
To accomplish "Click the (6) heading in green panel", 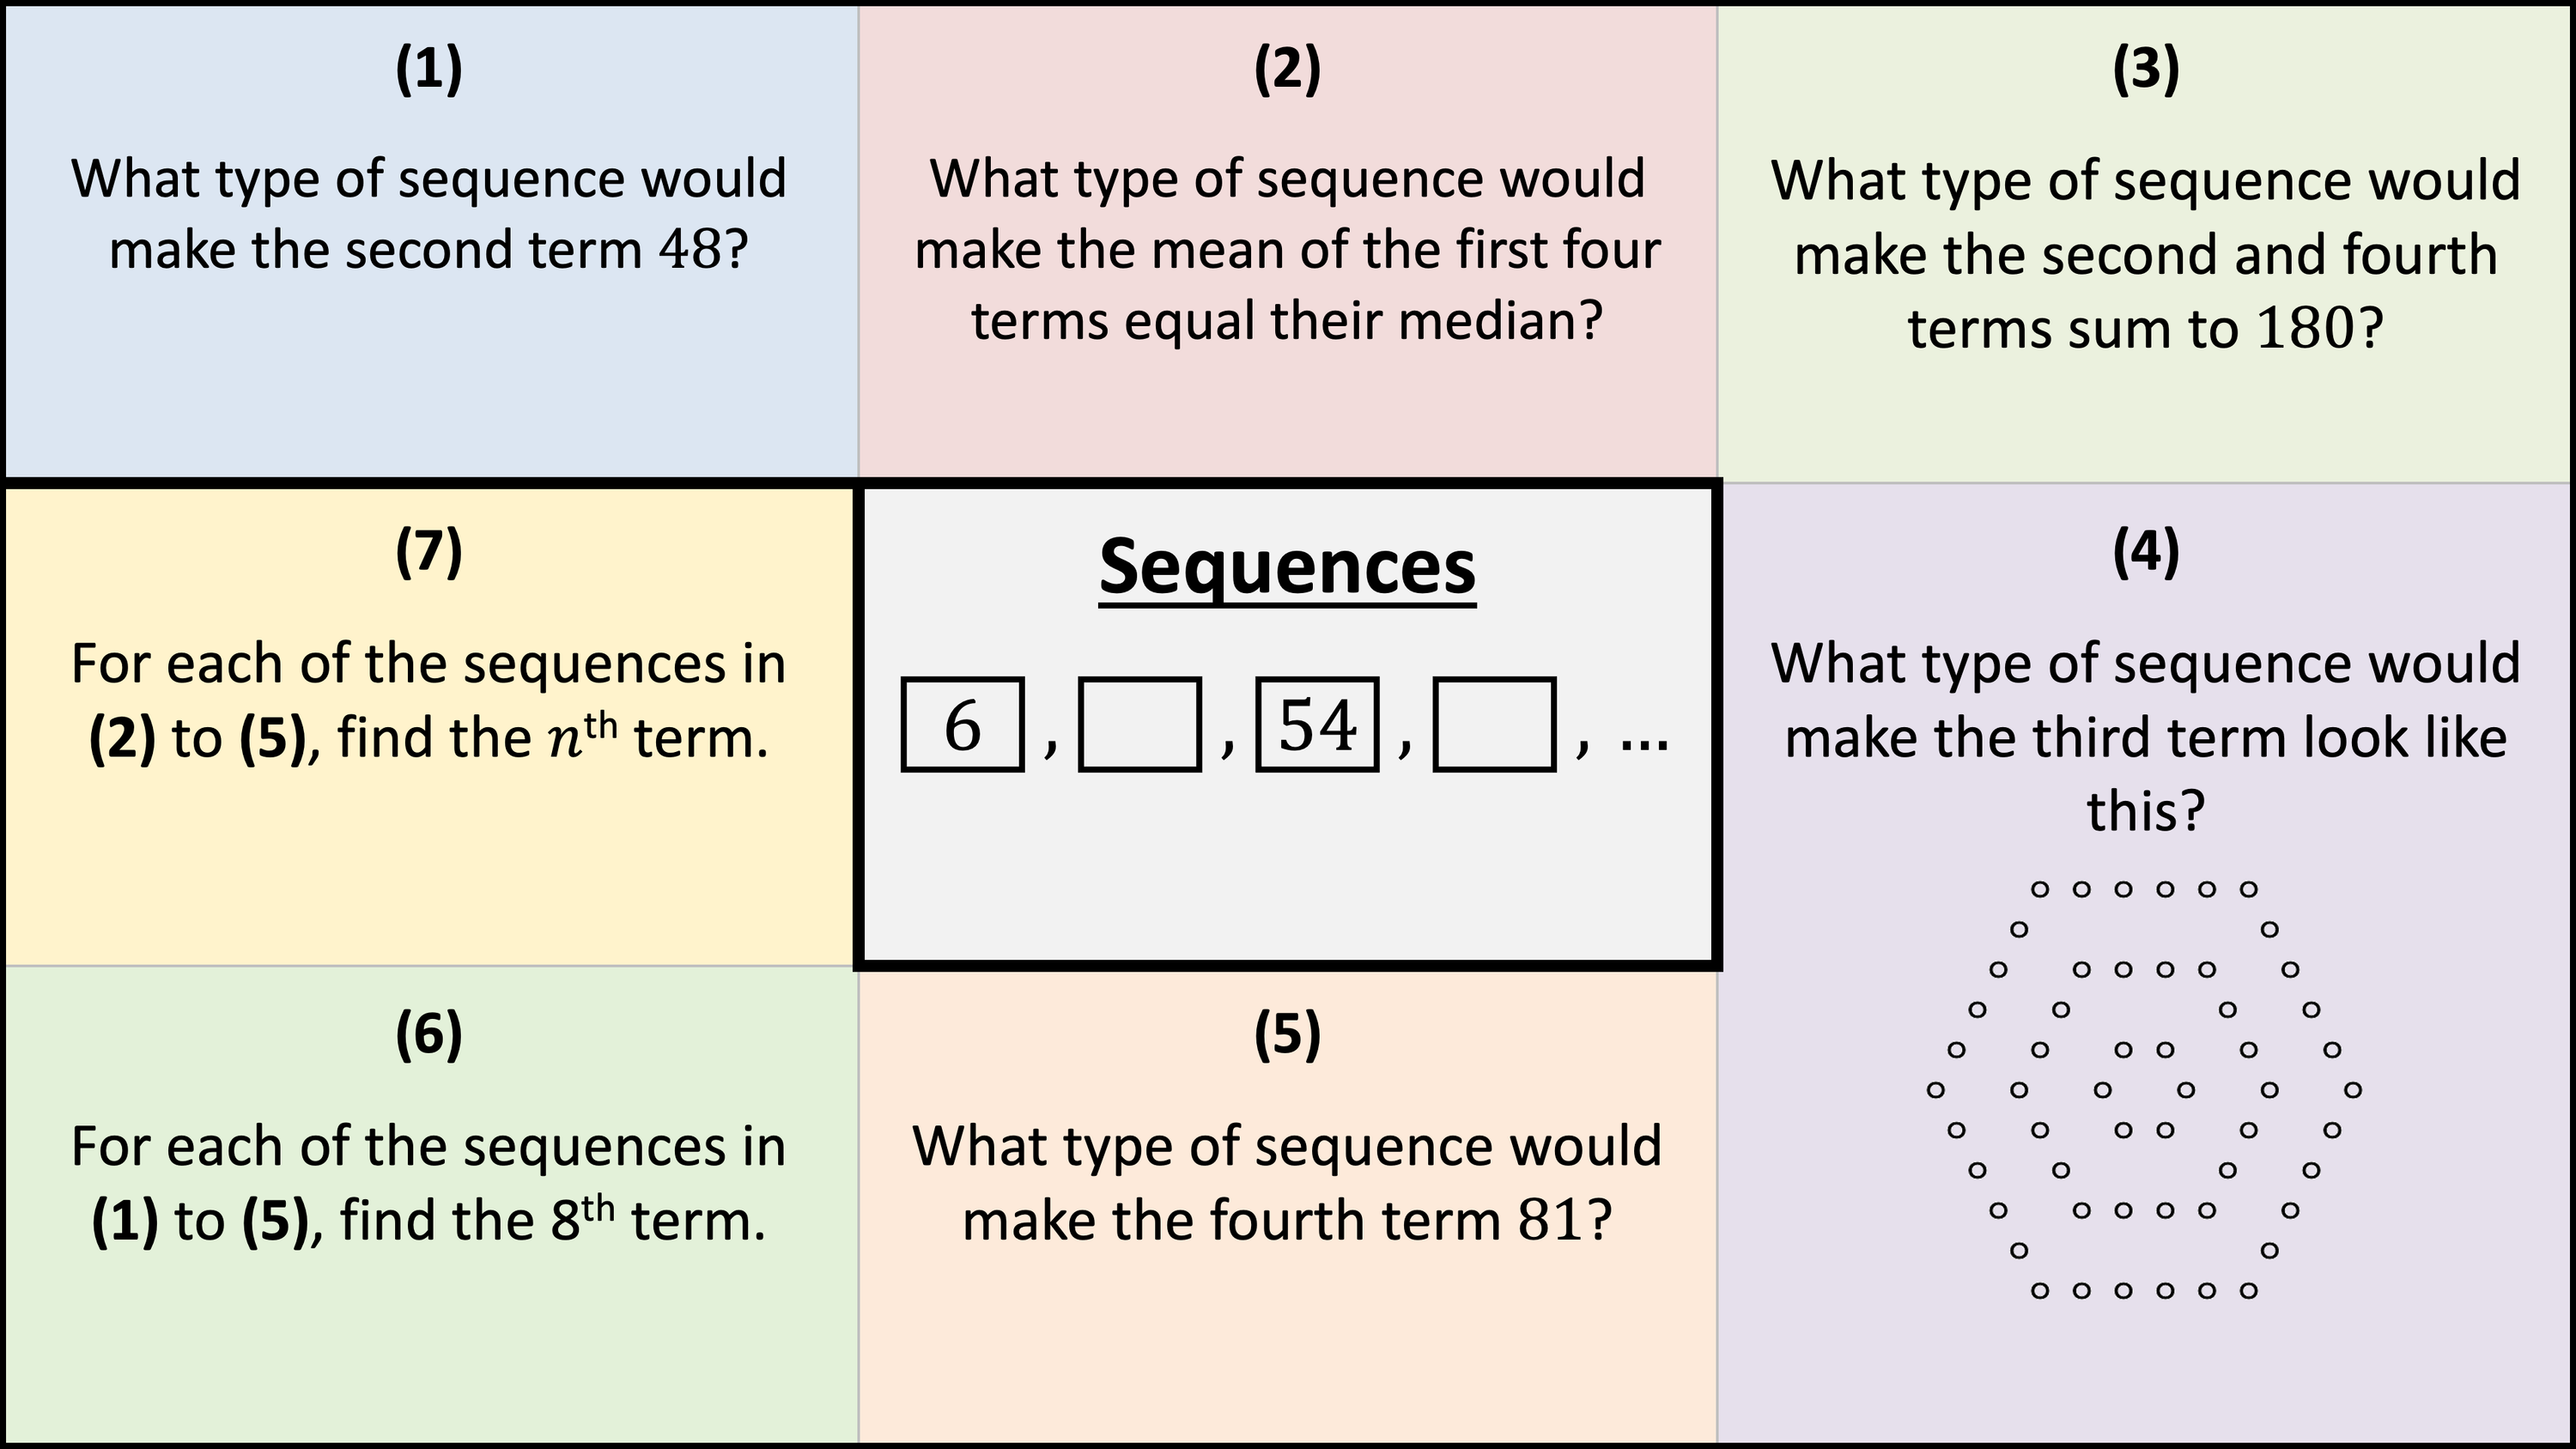I will coord(429,1035).
